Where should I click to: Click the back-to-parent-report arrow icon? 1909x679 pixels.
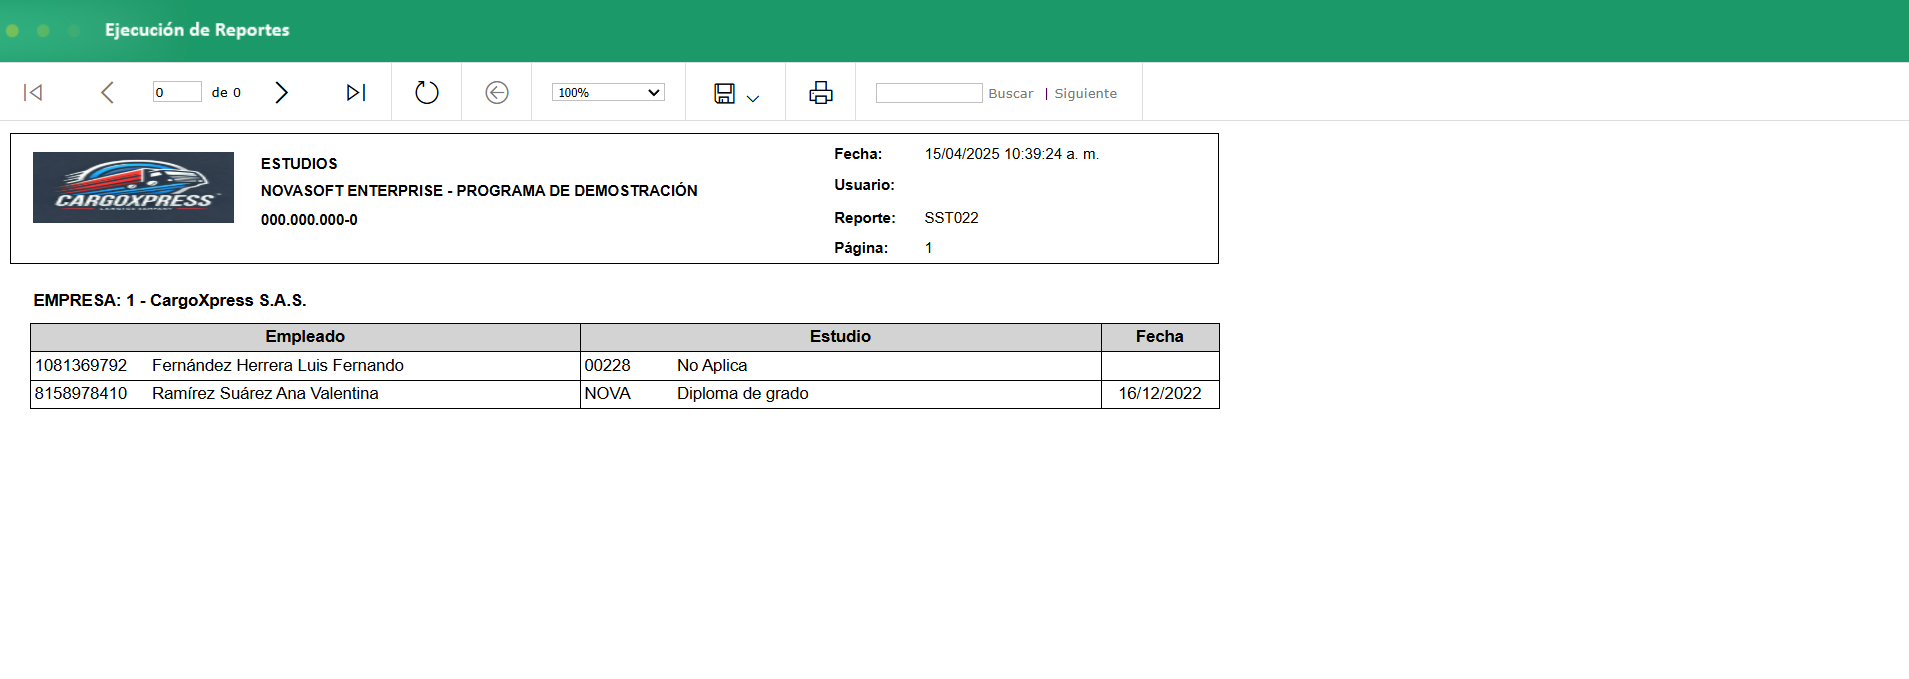coord(497,93)
